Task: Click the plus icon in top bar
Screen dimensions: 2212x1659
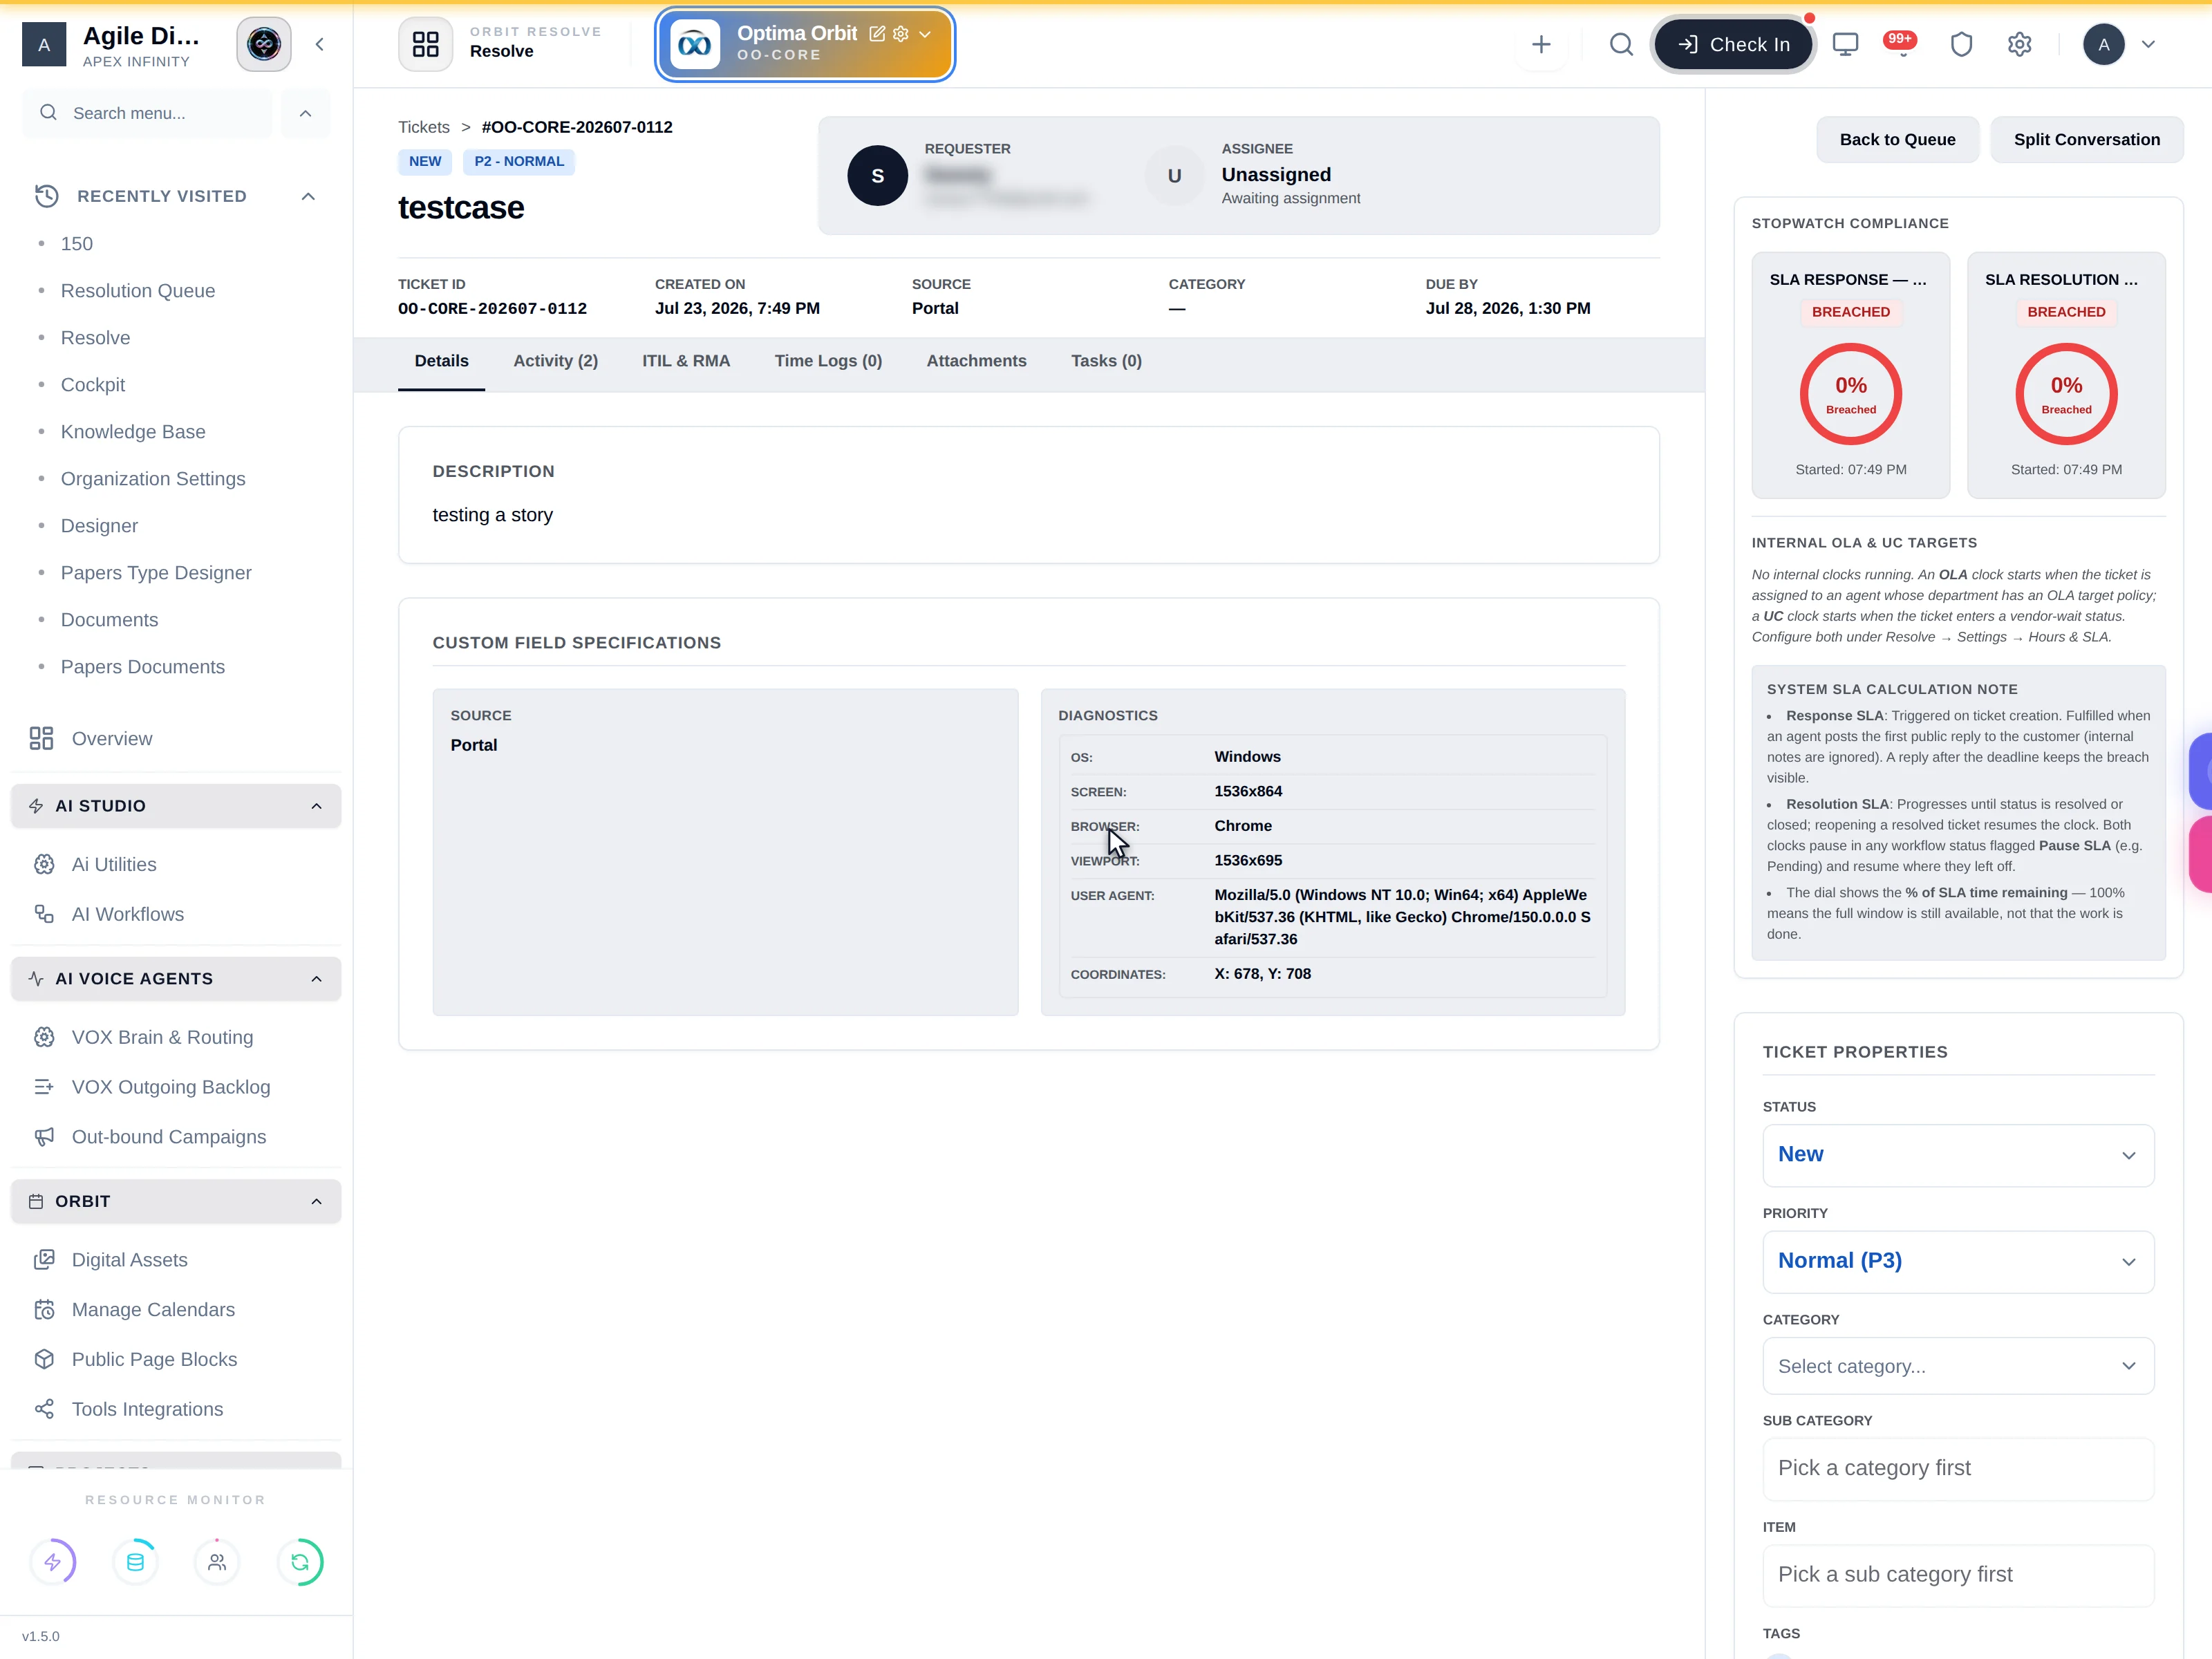Action: [1541, 44]
